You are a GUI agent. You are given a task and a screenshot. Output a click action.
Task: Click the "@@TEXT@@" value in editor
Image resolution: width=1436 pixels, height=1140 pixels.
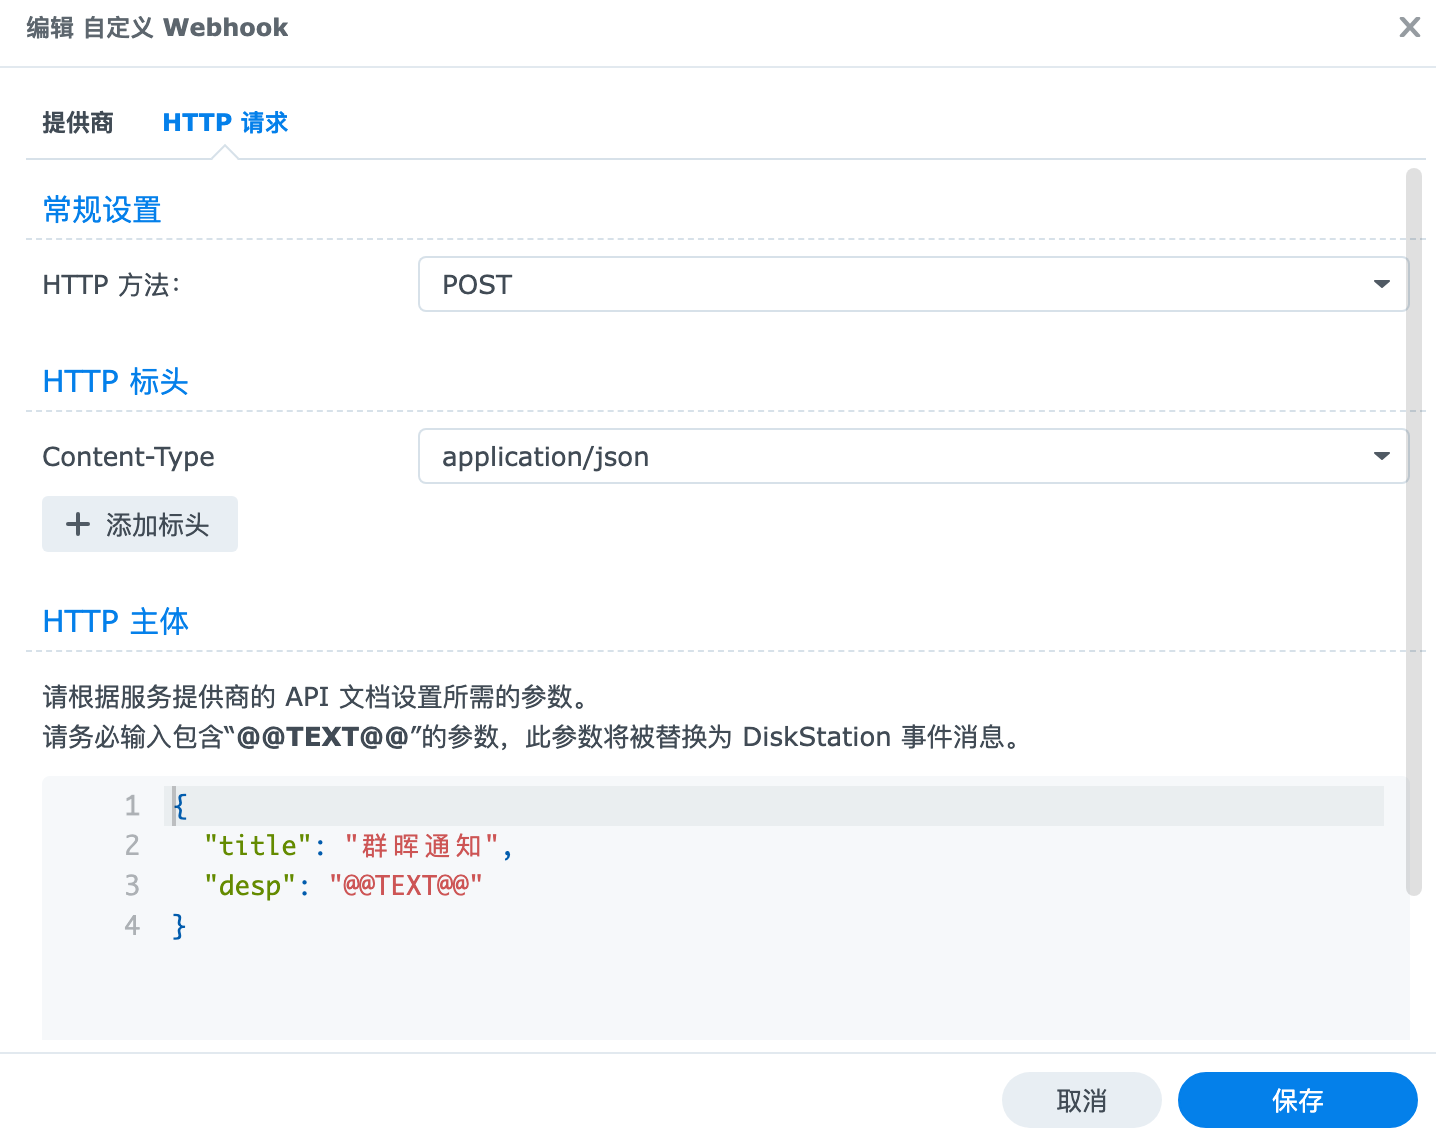(x=406, y=886)
